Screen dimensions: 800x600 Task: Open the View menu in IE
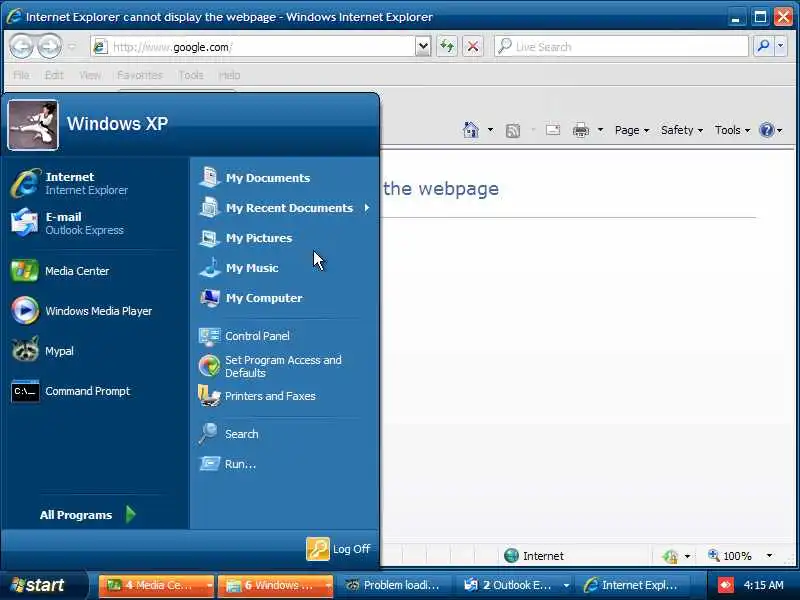pos(90,76)
